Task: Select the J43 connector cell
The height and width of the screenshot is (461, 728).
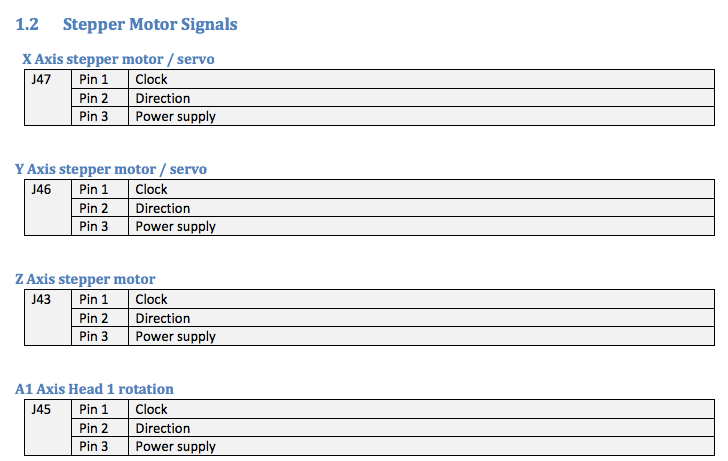Action: tap(48, 318)
